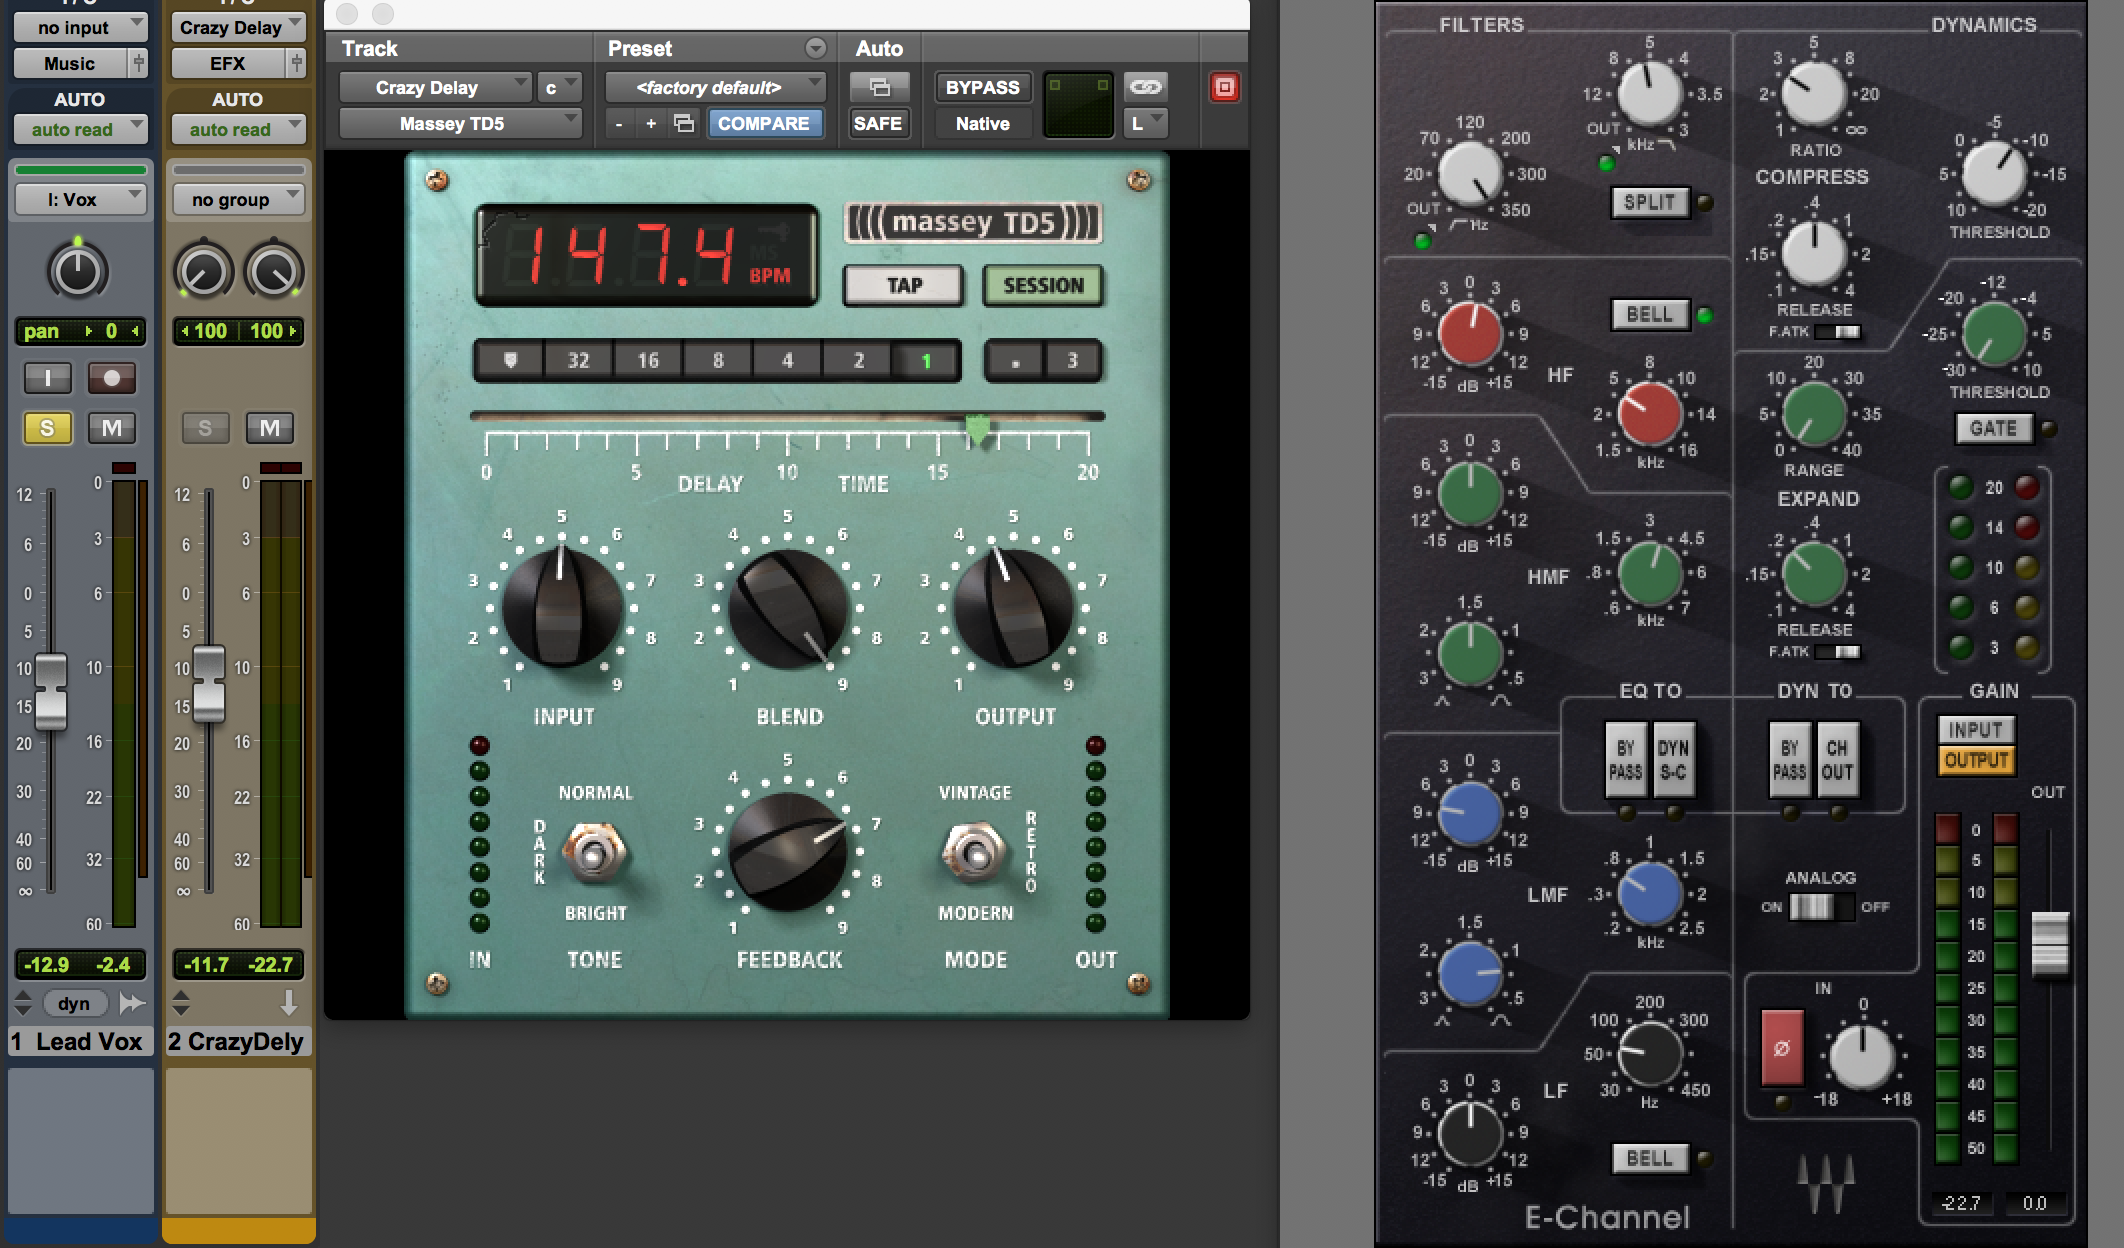Open the factory default preset dropdown
Image resolution: width=2124 pixels, height=1248 pixels.
coord(714,87)
